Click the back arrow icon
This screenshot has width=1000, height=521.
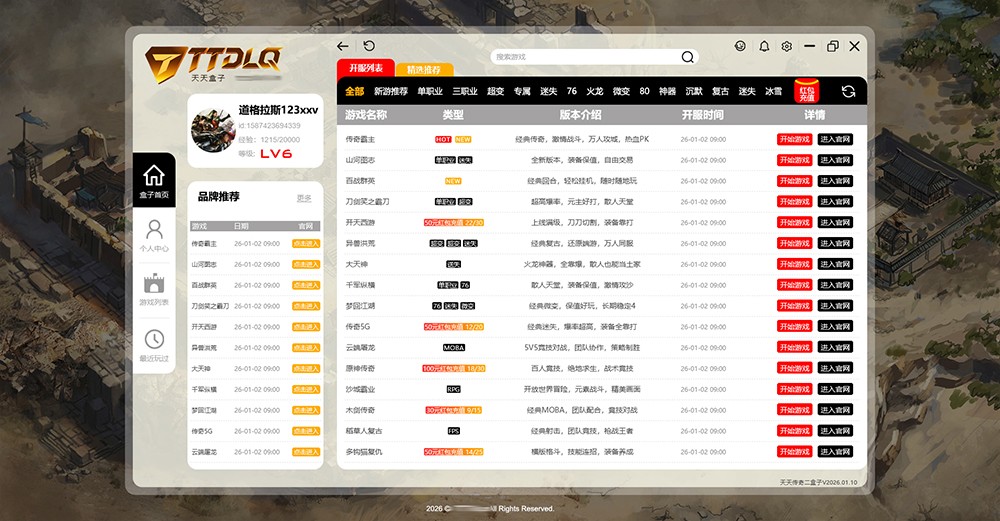343,46
